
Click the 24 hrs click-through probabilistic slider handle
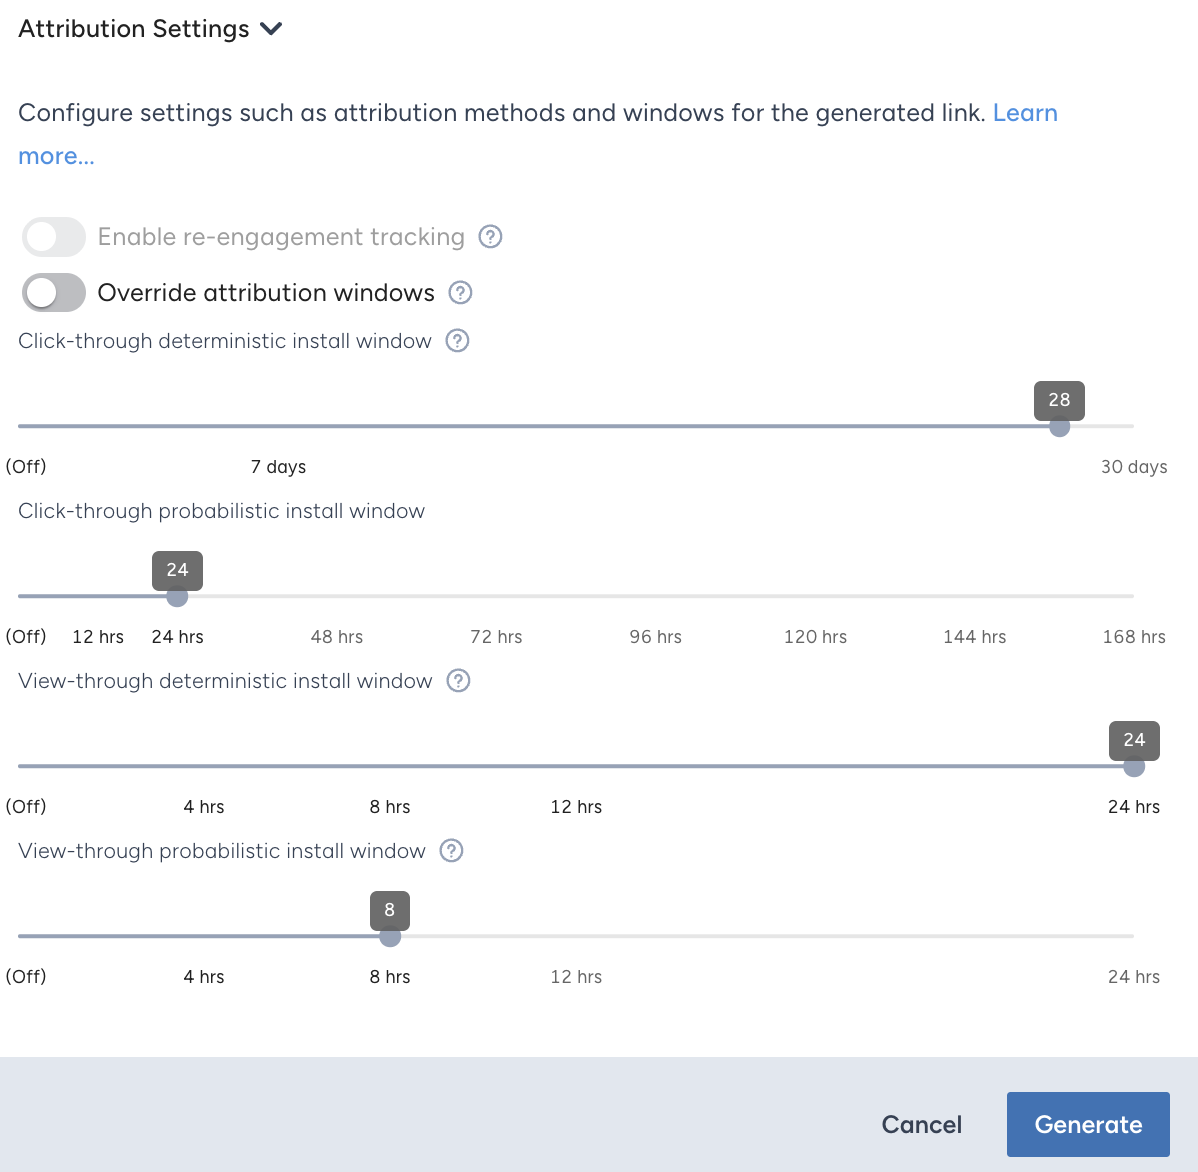point(177,596)
